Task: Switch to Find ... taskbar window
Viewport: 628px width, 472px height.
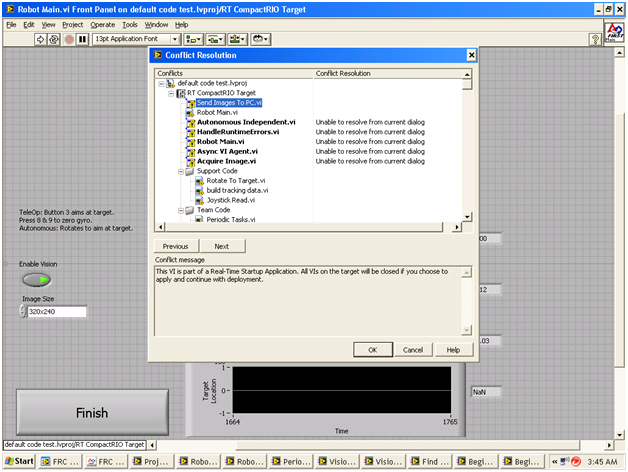Action: [431, 462]
